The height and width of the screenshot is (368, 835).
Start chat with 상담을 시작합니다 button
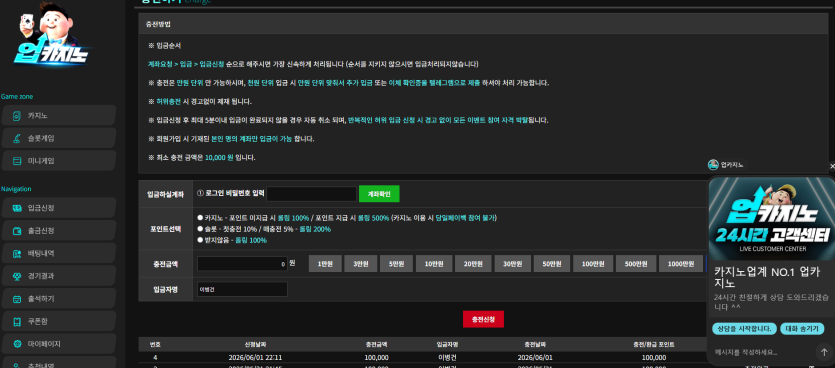(x=744, y=329)
